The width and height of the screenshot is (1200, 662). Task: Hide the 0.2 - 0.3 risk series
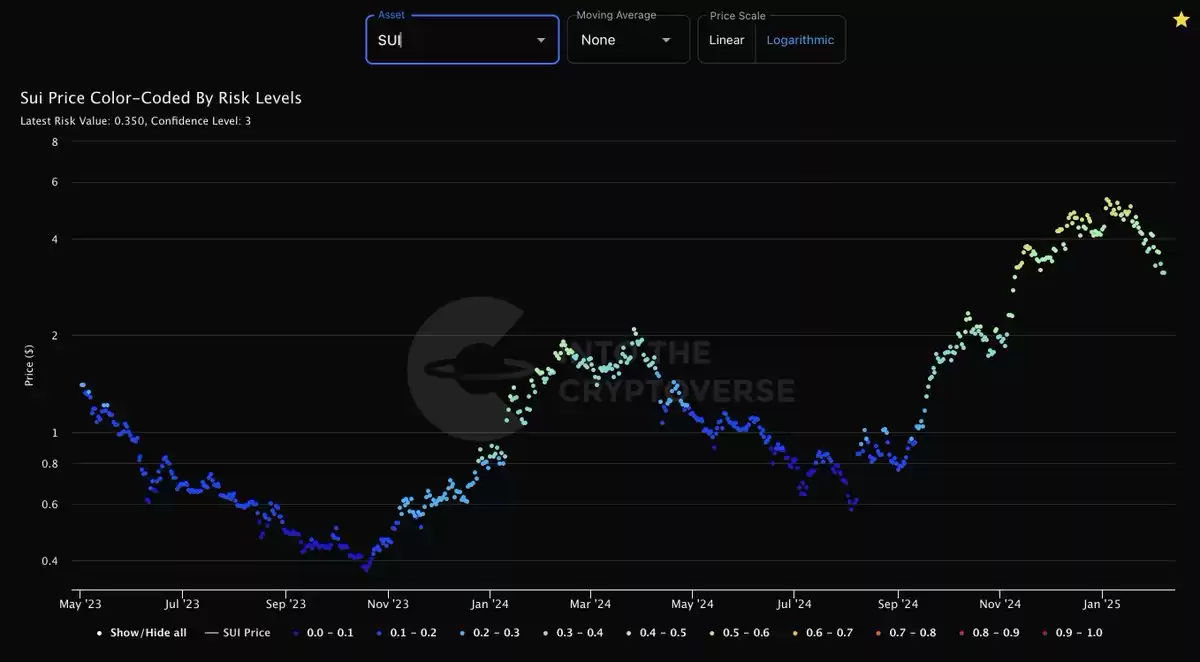coord(487,632)
